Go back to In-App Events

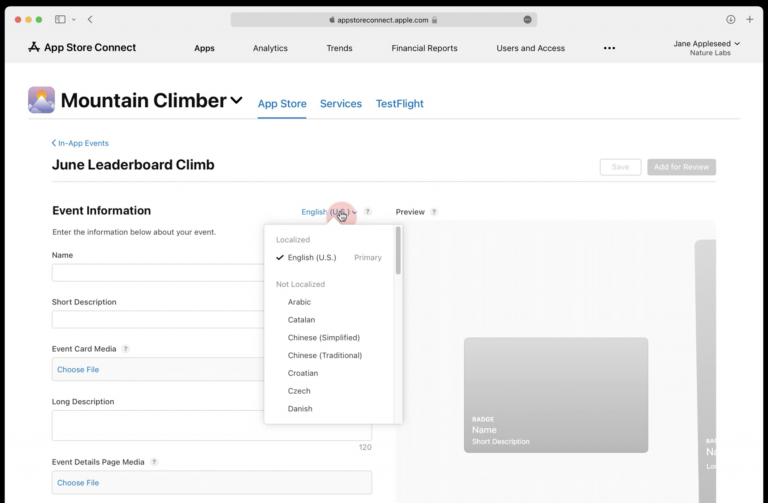80,143
